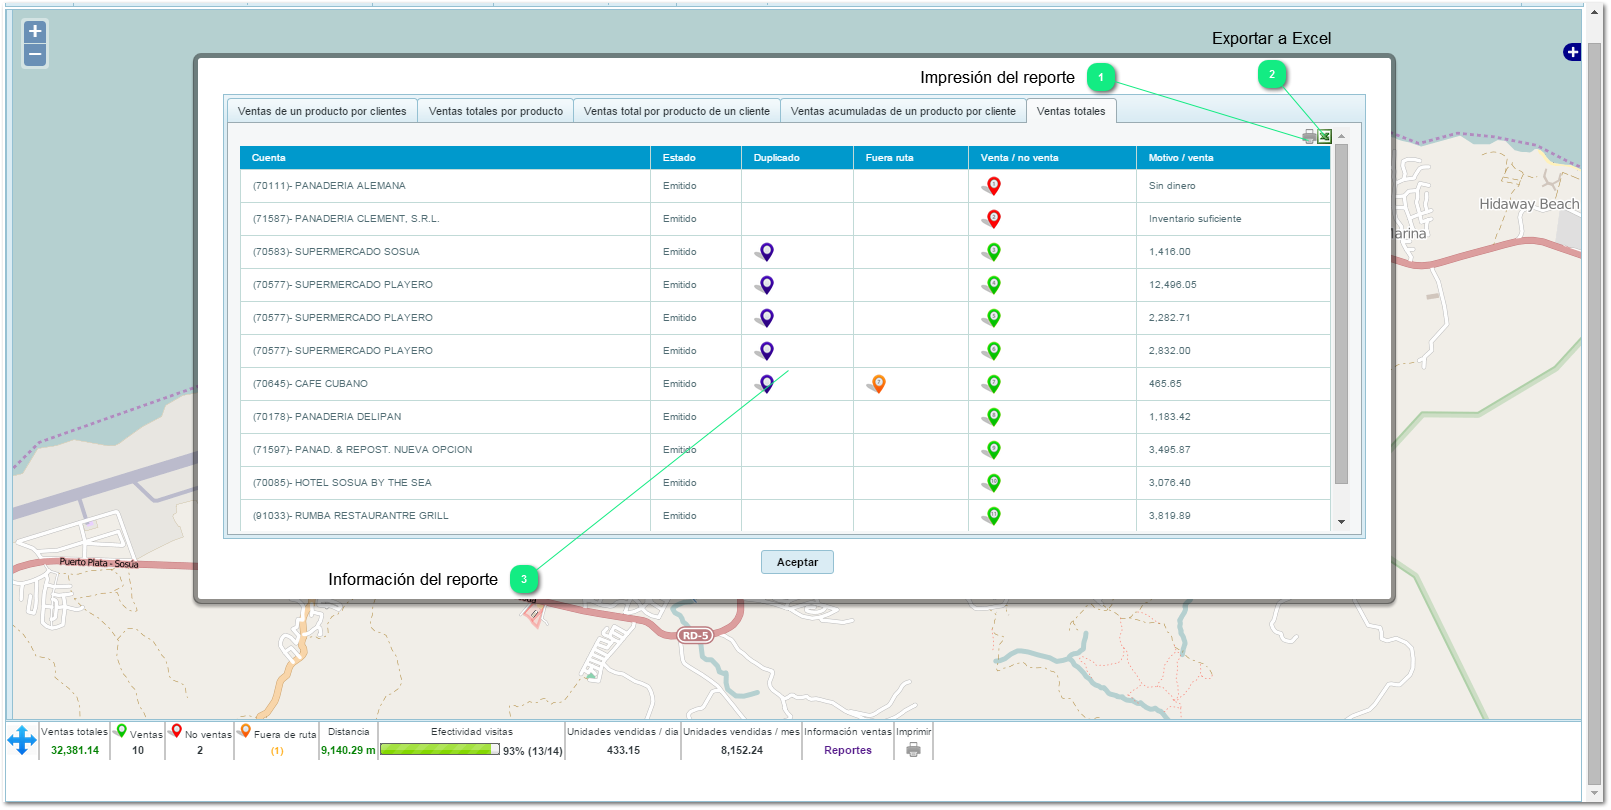1611x810 pixels.
Task: Click the page scrollbar down arrow
Action: [x=1595, y=794]
